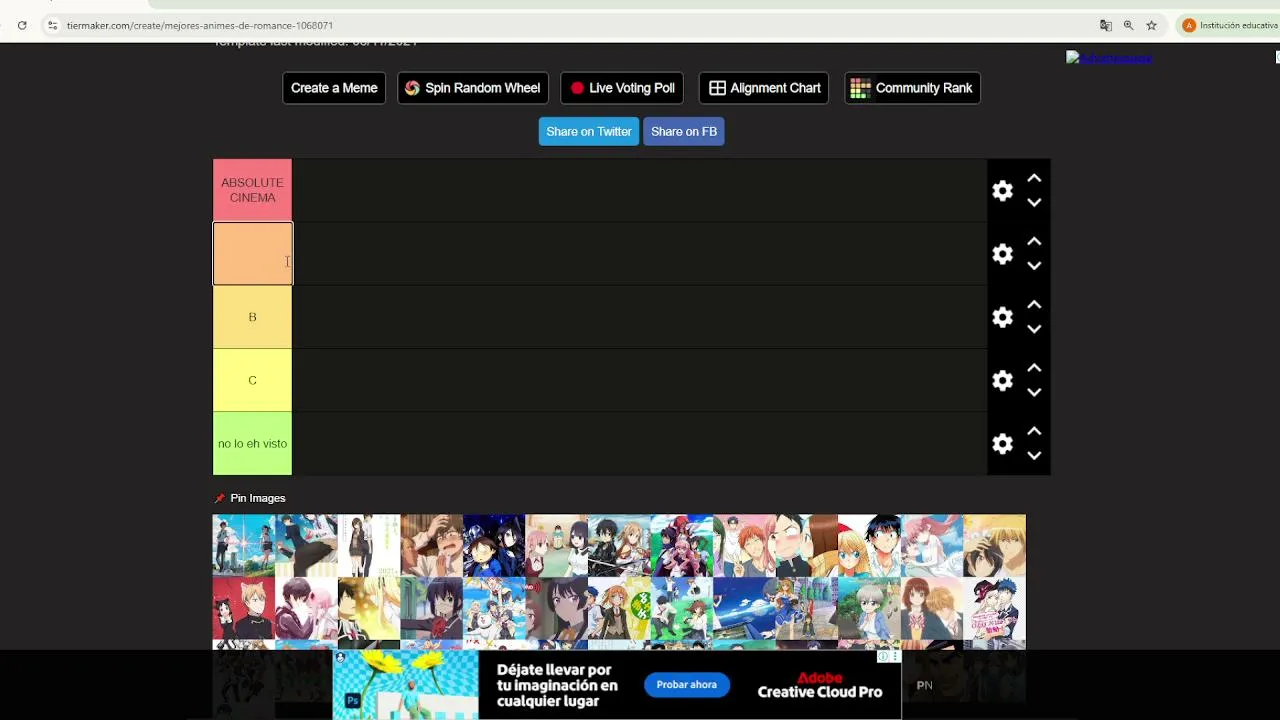The width and height of the screenshot is (1280, 720).
Task: Start a Live Voting Poll
Action: pos(622,88)
